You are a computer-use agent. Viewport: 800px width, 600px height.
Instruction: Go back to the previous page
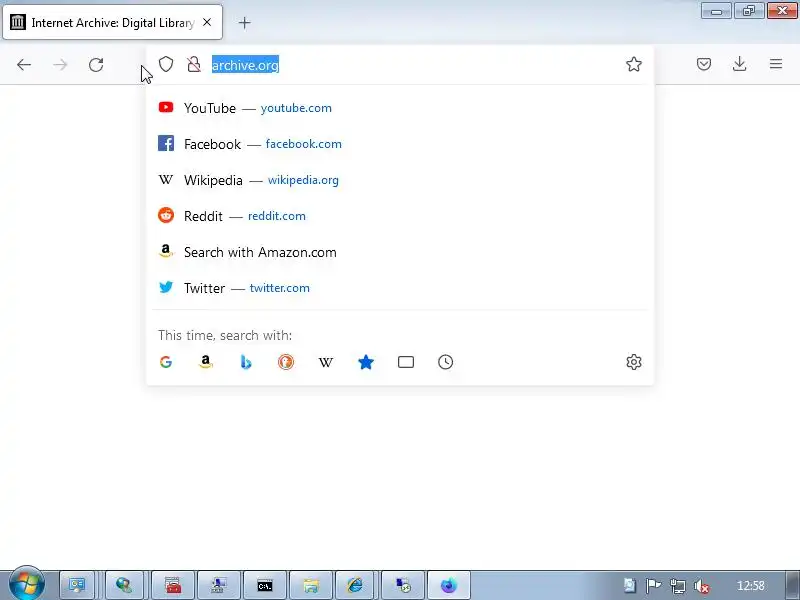click(23, 65)
